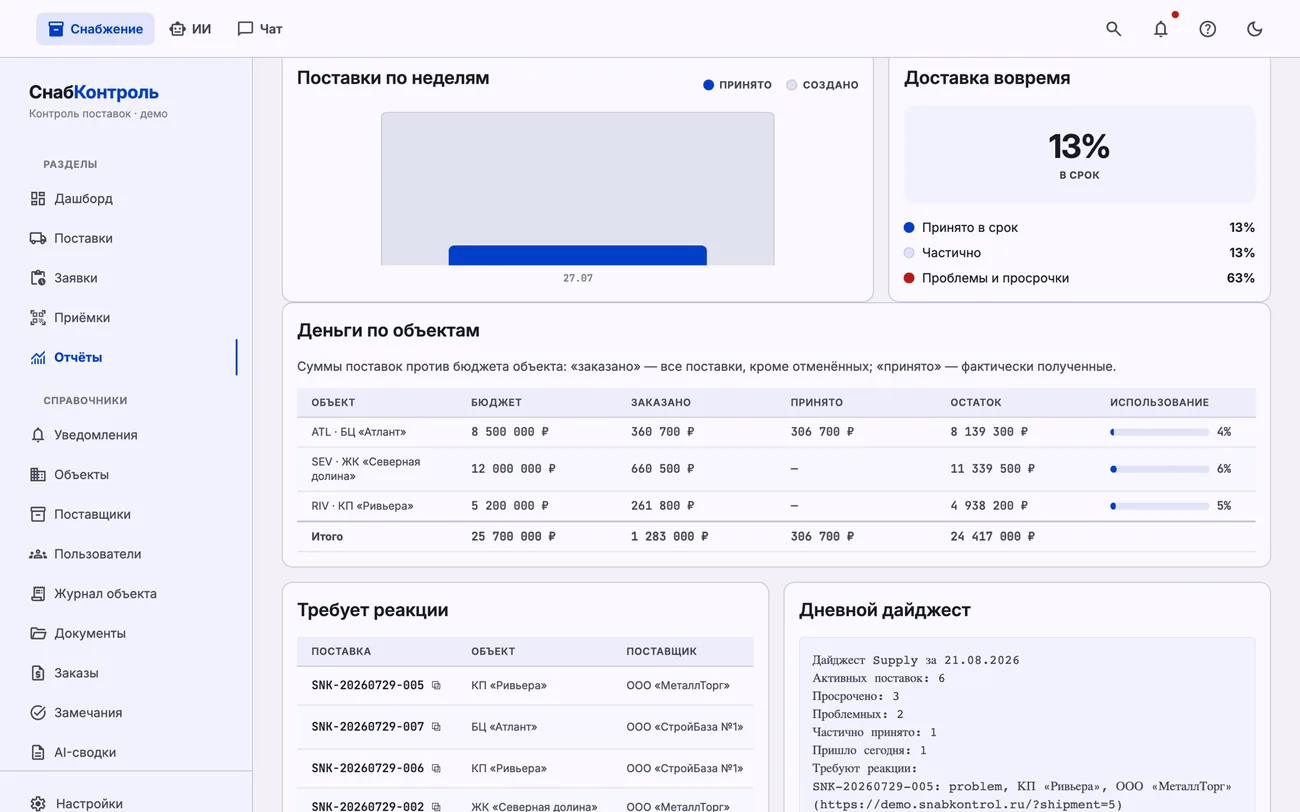Click digest line Активных поставок: 6
This screenshot has height=812, width=1300.
878,678
